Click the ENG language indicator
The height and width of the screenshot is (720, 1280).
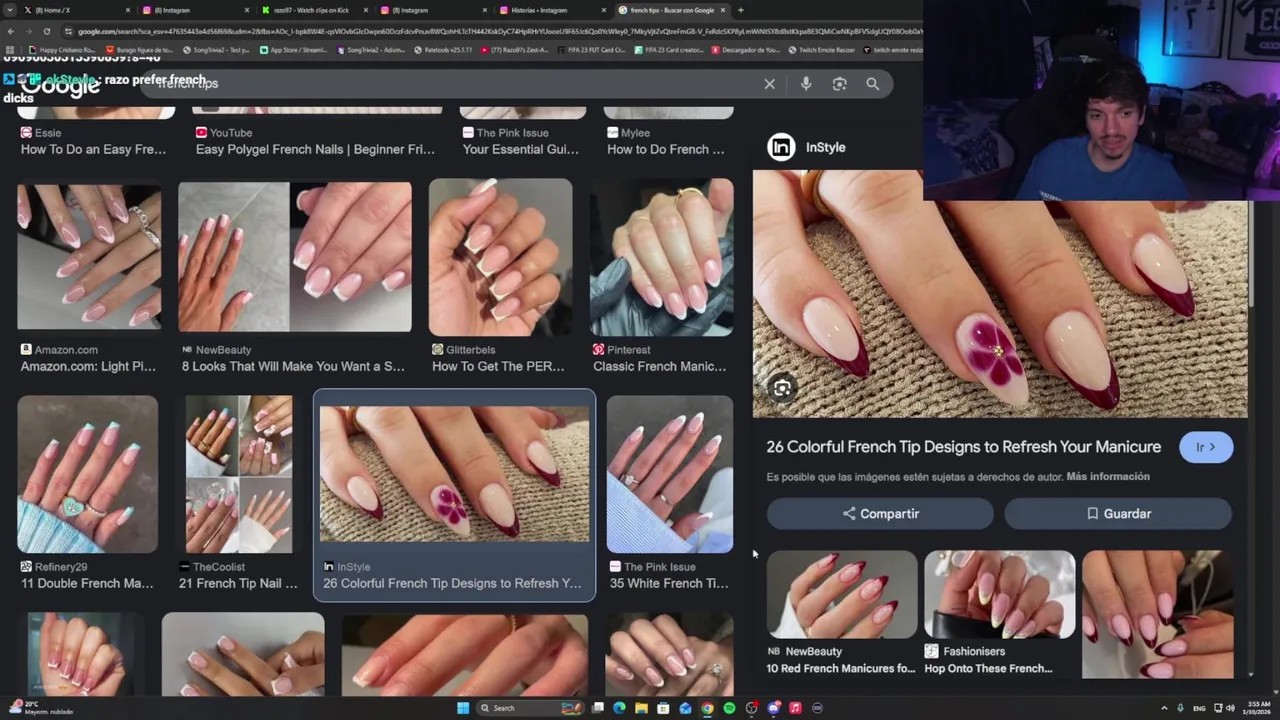point(1199,708)
